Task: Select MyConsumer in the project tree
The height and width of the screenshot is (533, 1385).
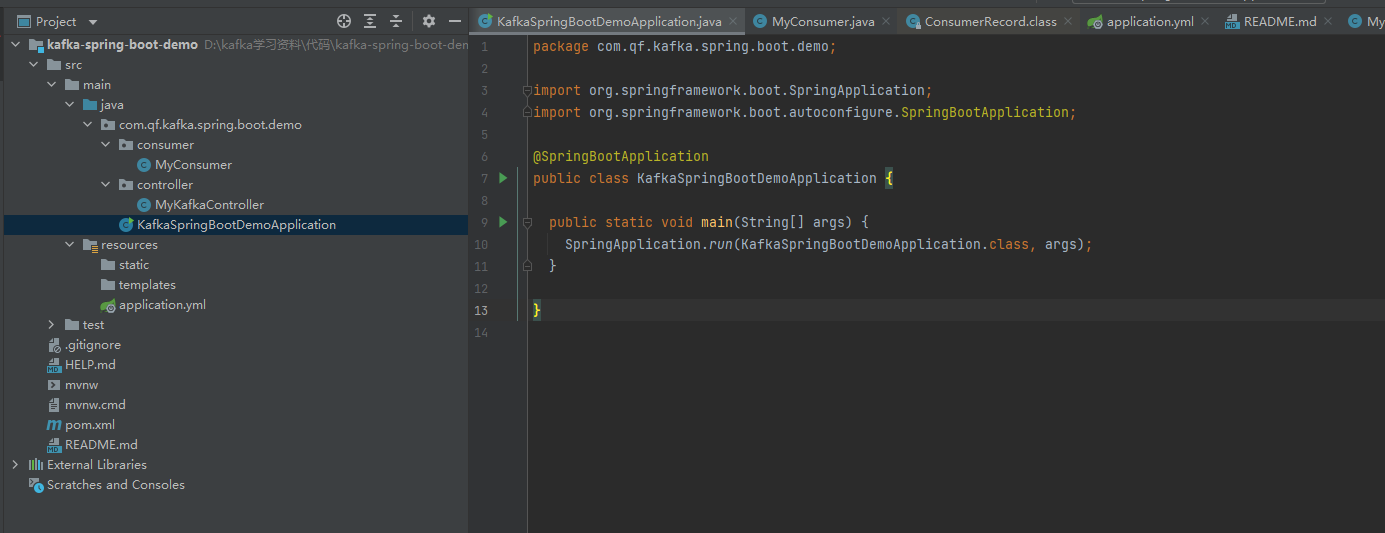Action: (193, 165)
